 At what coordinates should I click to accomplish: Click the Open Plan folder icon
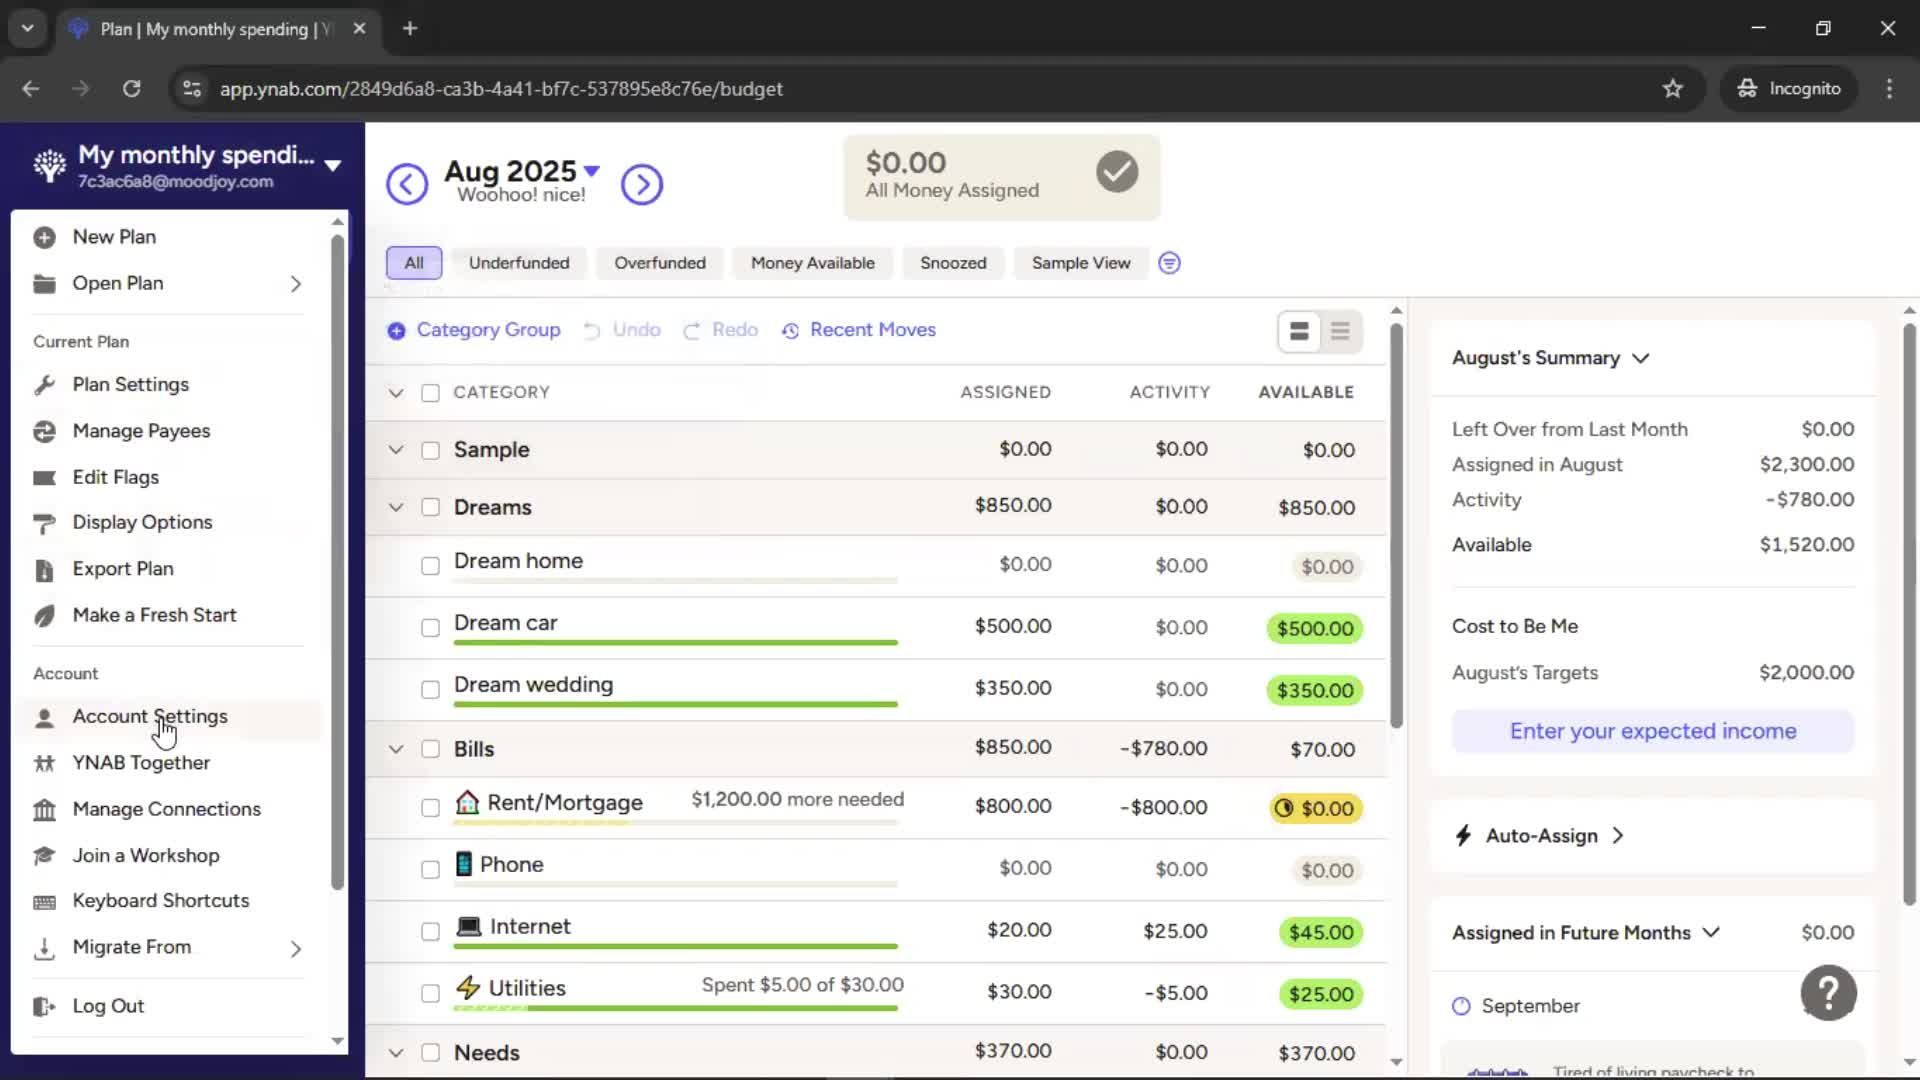44,284
